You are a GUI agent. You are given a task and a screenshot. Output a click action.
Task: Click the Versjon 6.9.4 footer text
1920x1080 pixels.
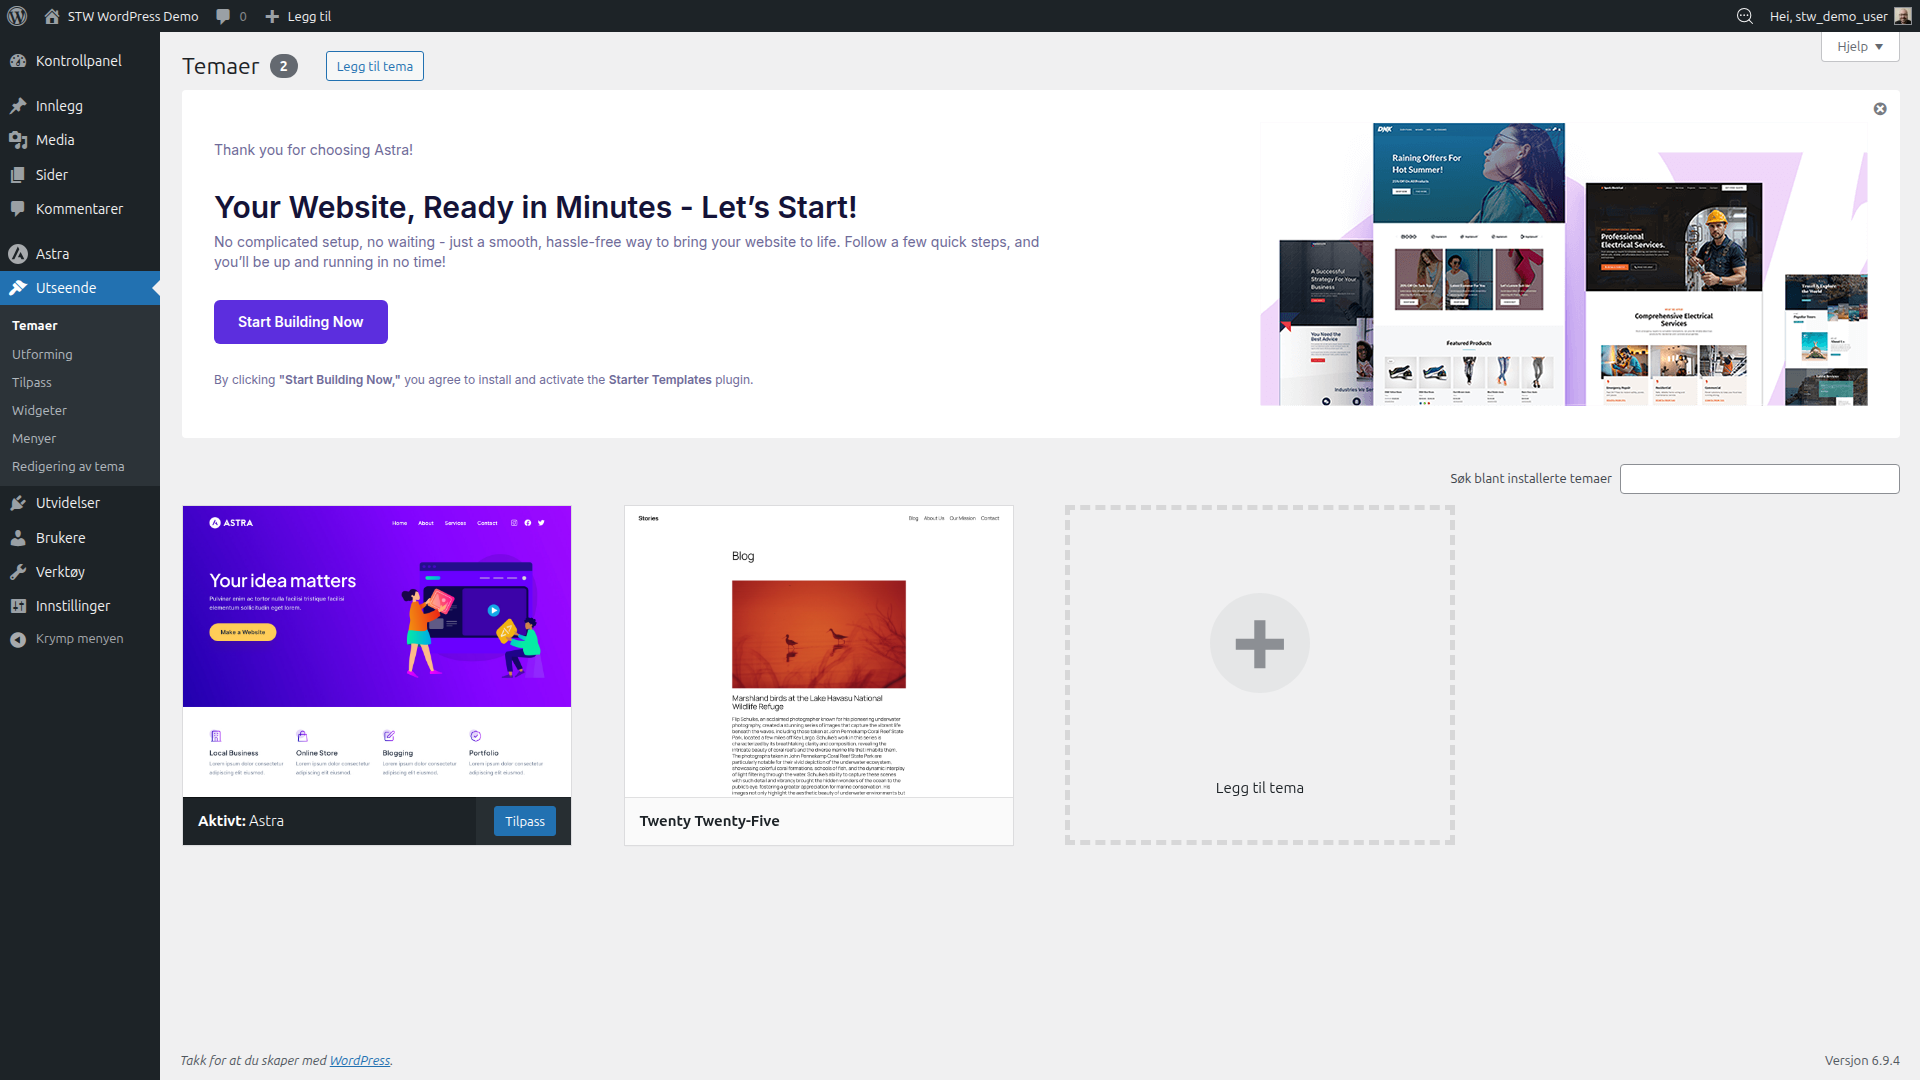tap(1862, 1060)
